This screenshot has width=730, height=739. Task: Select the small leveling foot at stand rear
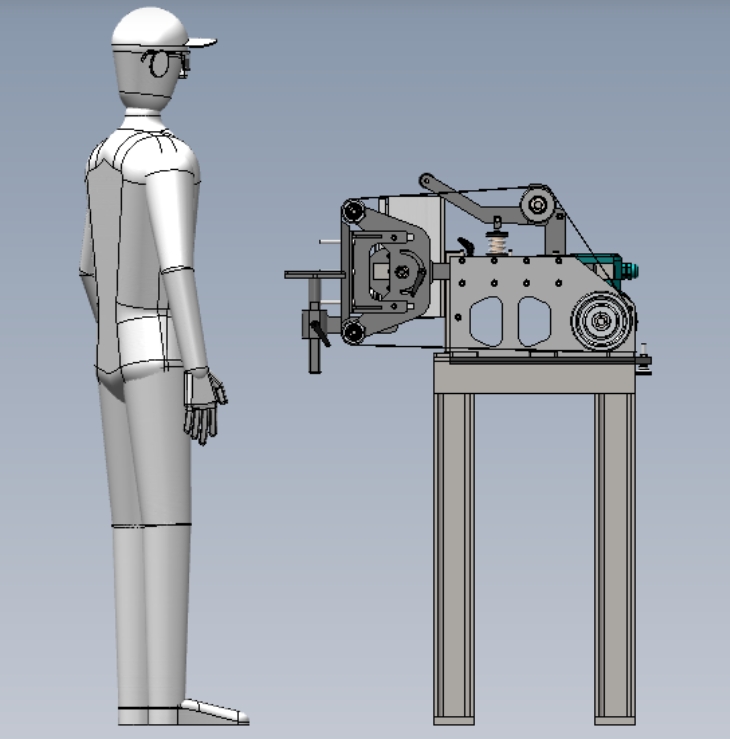pos(644,360)
